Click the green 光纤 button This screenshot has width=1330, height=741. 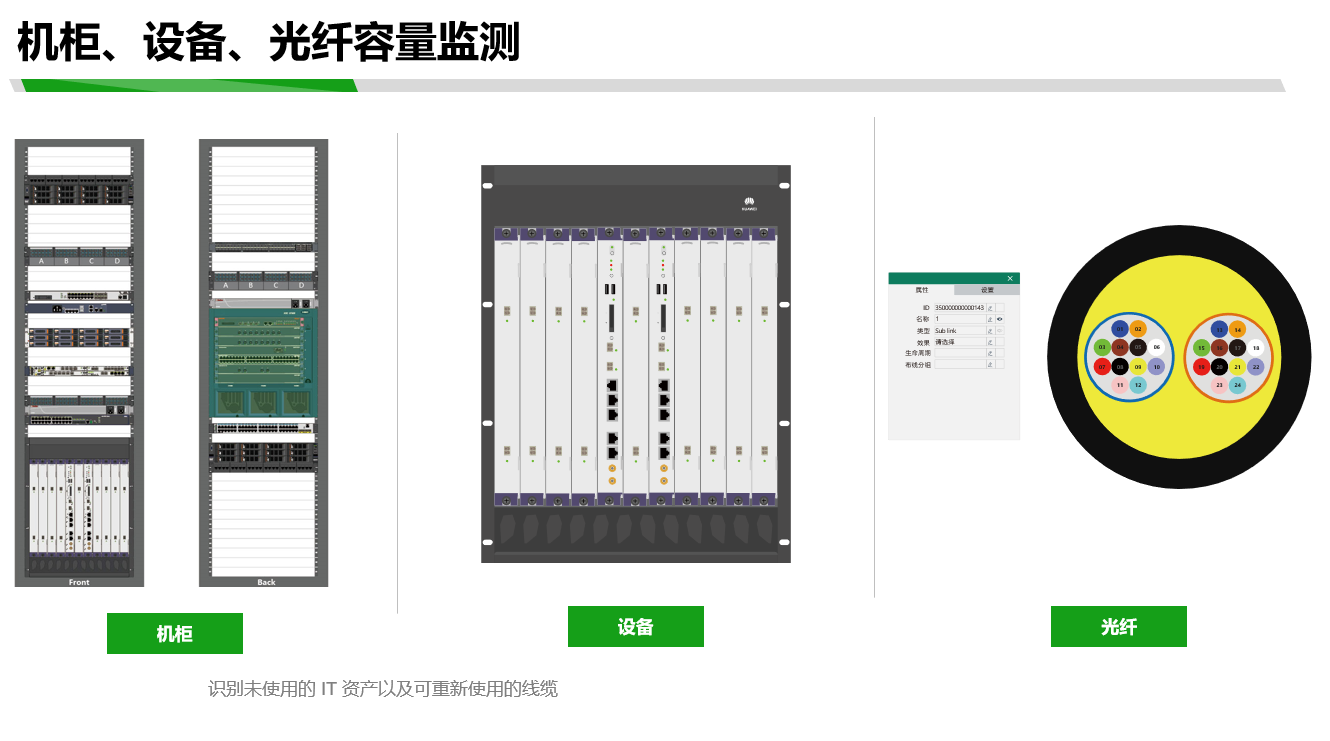[x=1119, y=626]
